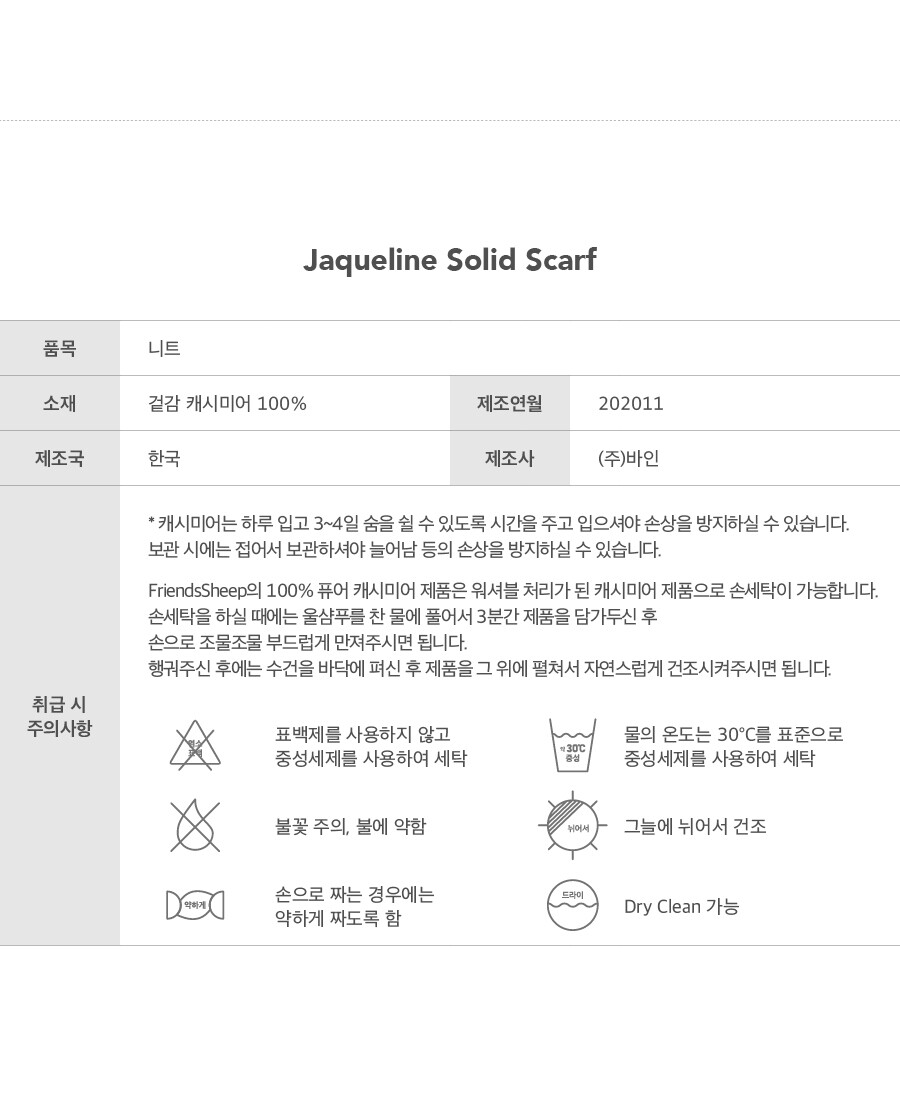Click the 제조국 header cell

[60, 458]
